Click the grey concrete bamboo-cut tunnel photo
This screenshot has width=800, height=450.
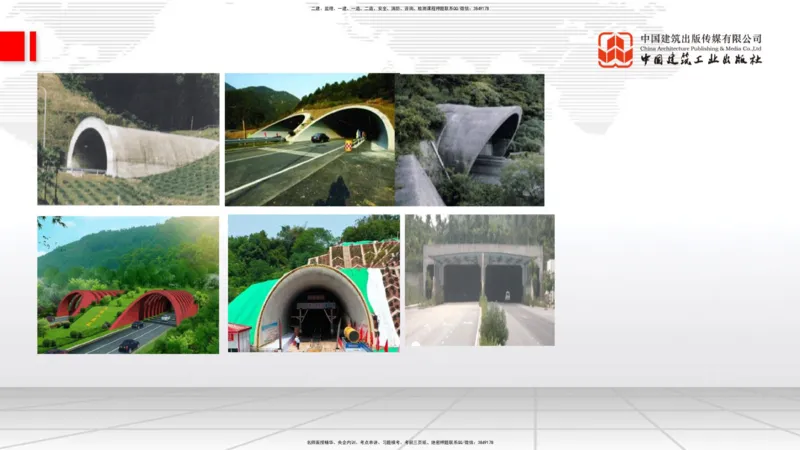[x=470, y=139]
